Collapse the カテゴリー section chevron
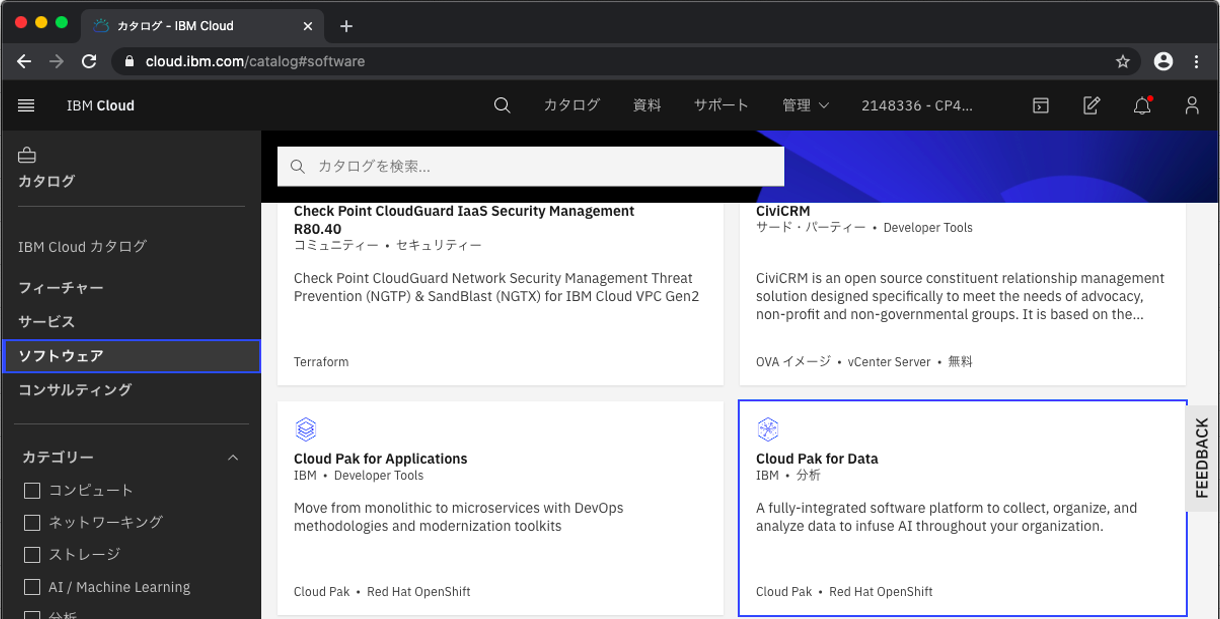The width and height of the screenshot is (1220, 619). pyautogui.click(x=233, y=457)
